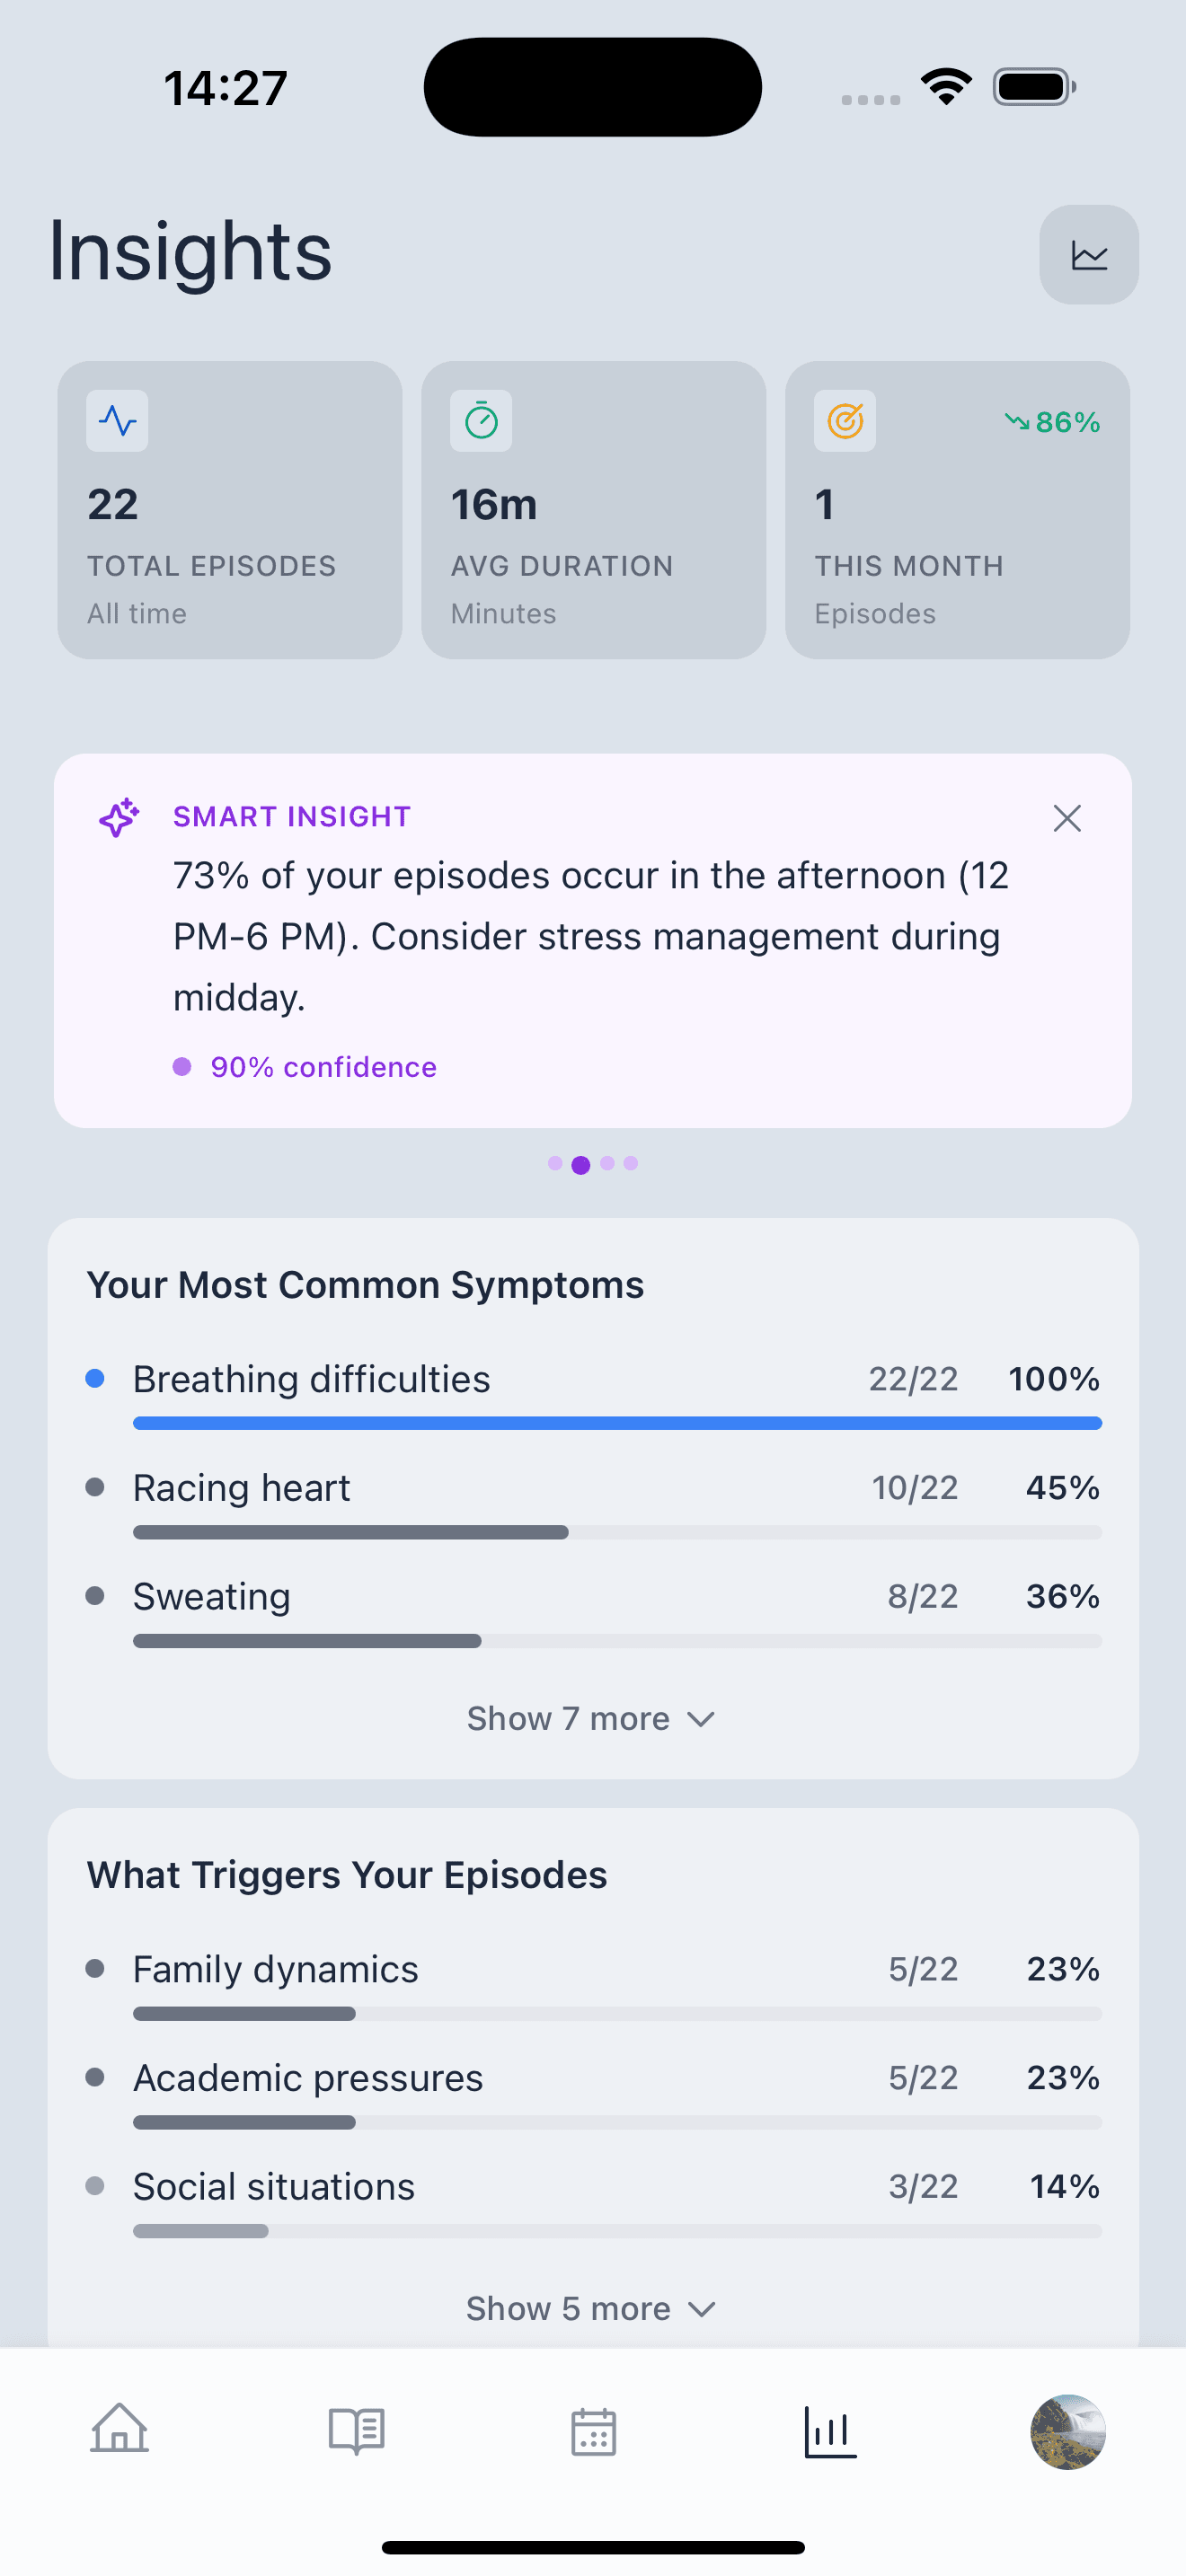This screenshot has width=1186, height=2576.
Task: Open the profile picture tab
Action: tap(1067, 2431)
